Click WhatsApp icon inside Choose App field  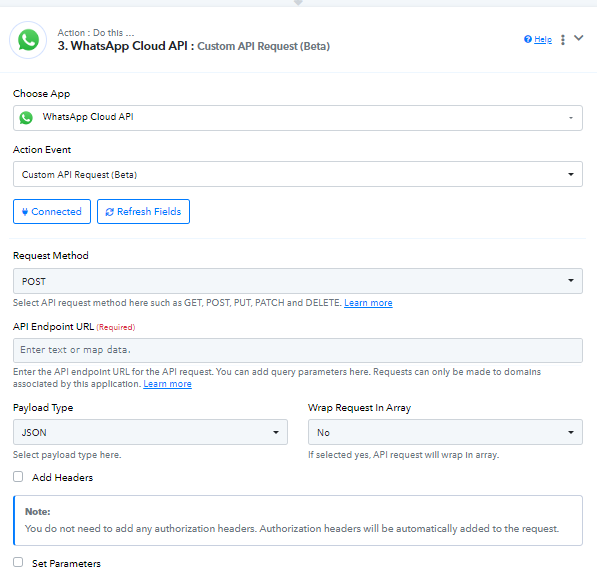pos(26,118)
